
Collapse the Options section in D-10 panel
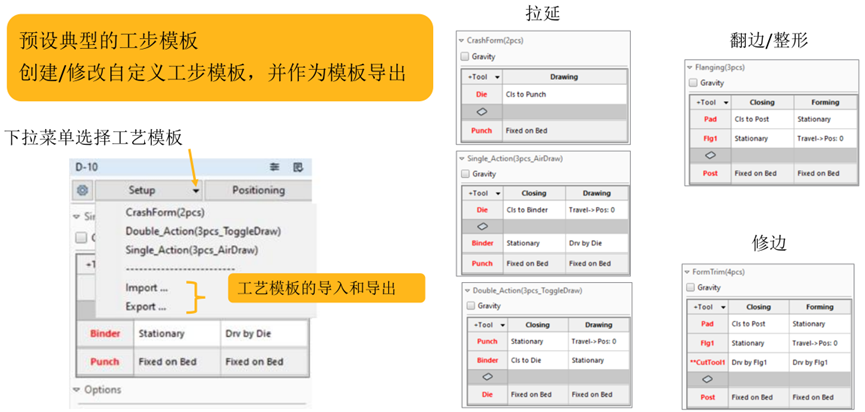77,389
